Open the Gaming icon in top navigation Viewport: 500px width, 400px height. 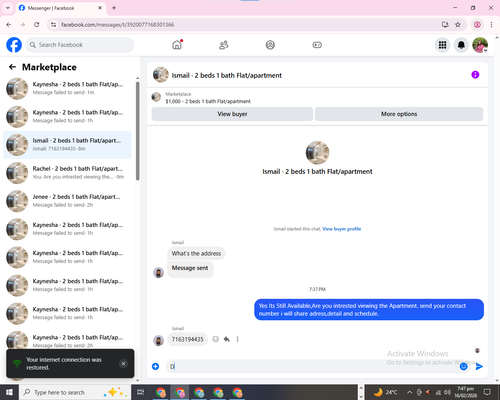click(317, 45)
